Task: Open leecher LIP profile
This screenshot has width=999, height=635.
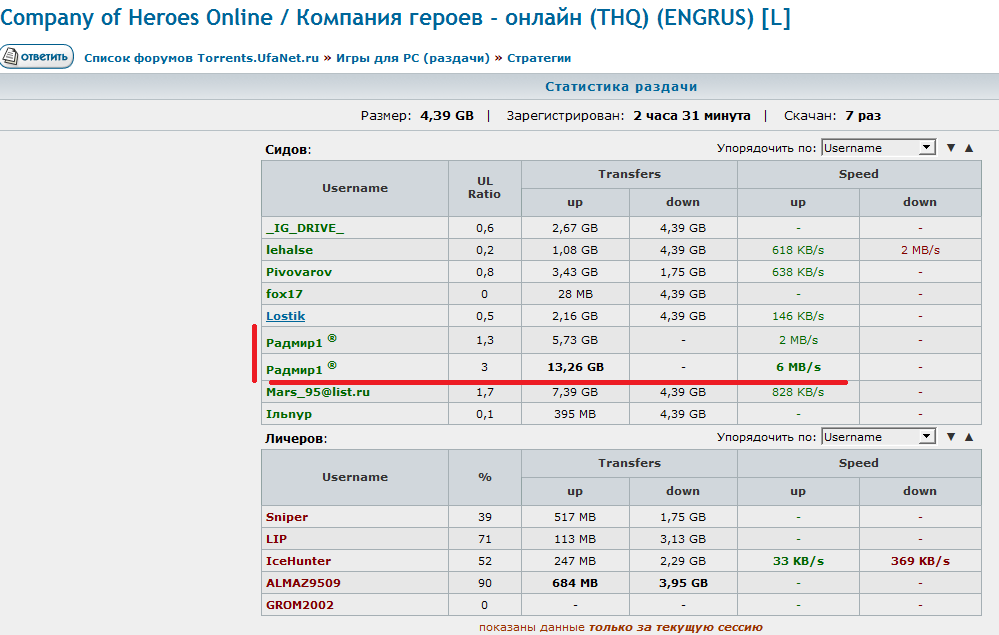Action: 276,539
